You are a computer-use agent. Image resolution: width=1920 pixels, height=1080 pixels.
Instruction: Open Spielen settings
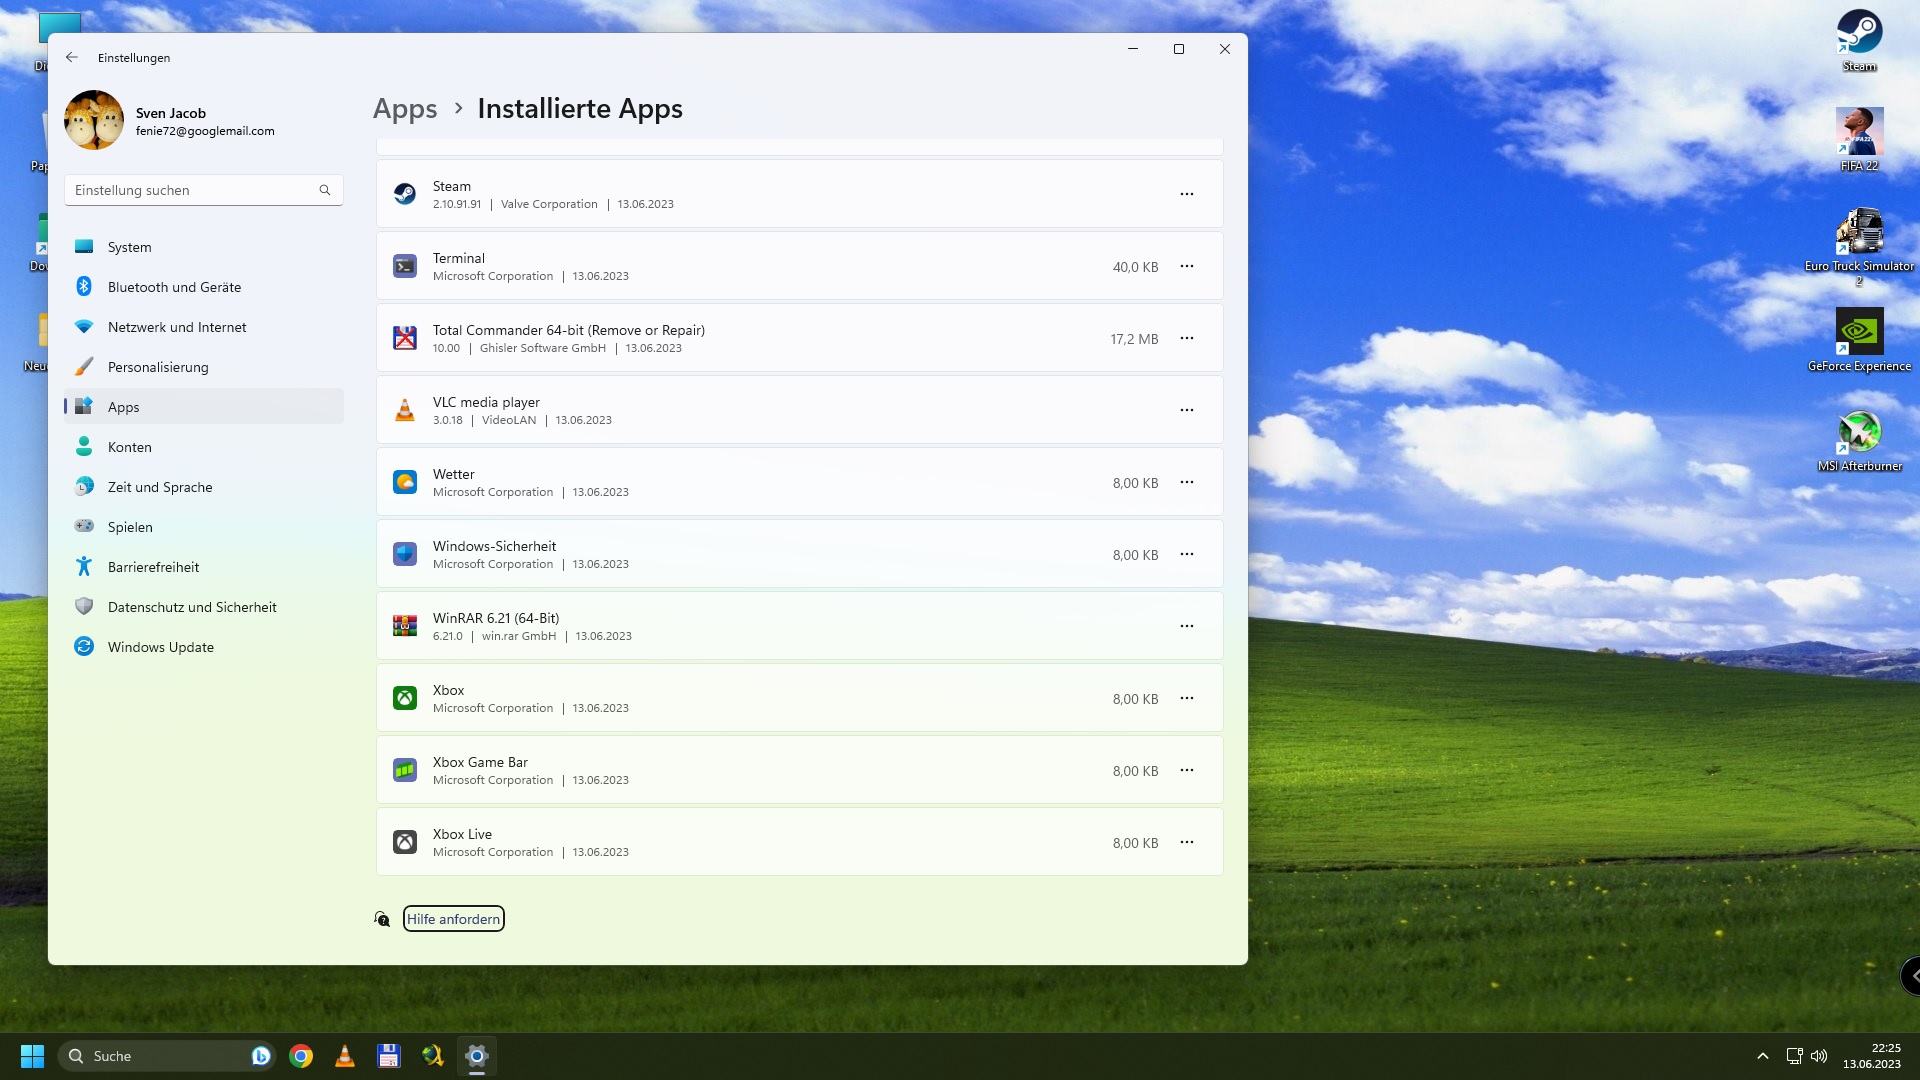(x=204, y=527)
